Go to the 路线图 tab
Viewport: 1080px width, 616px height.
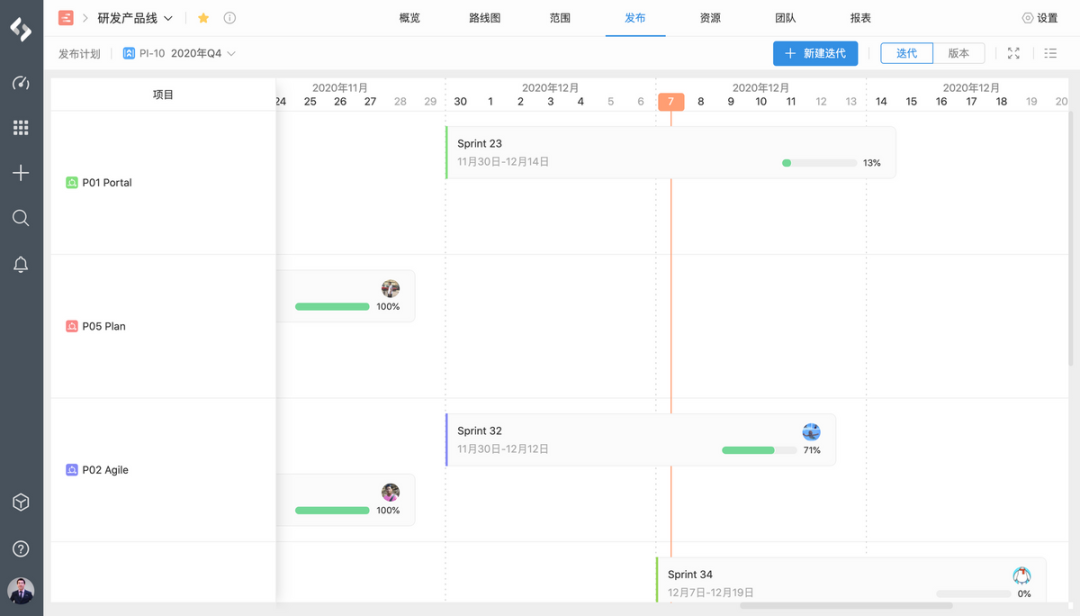click(485, 17)
